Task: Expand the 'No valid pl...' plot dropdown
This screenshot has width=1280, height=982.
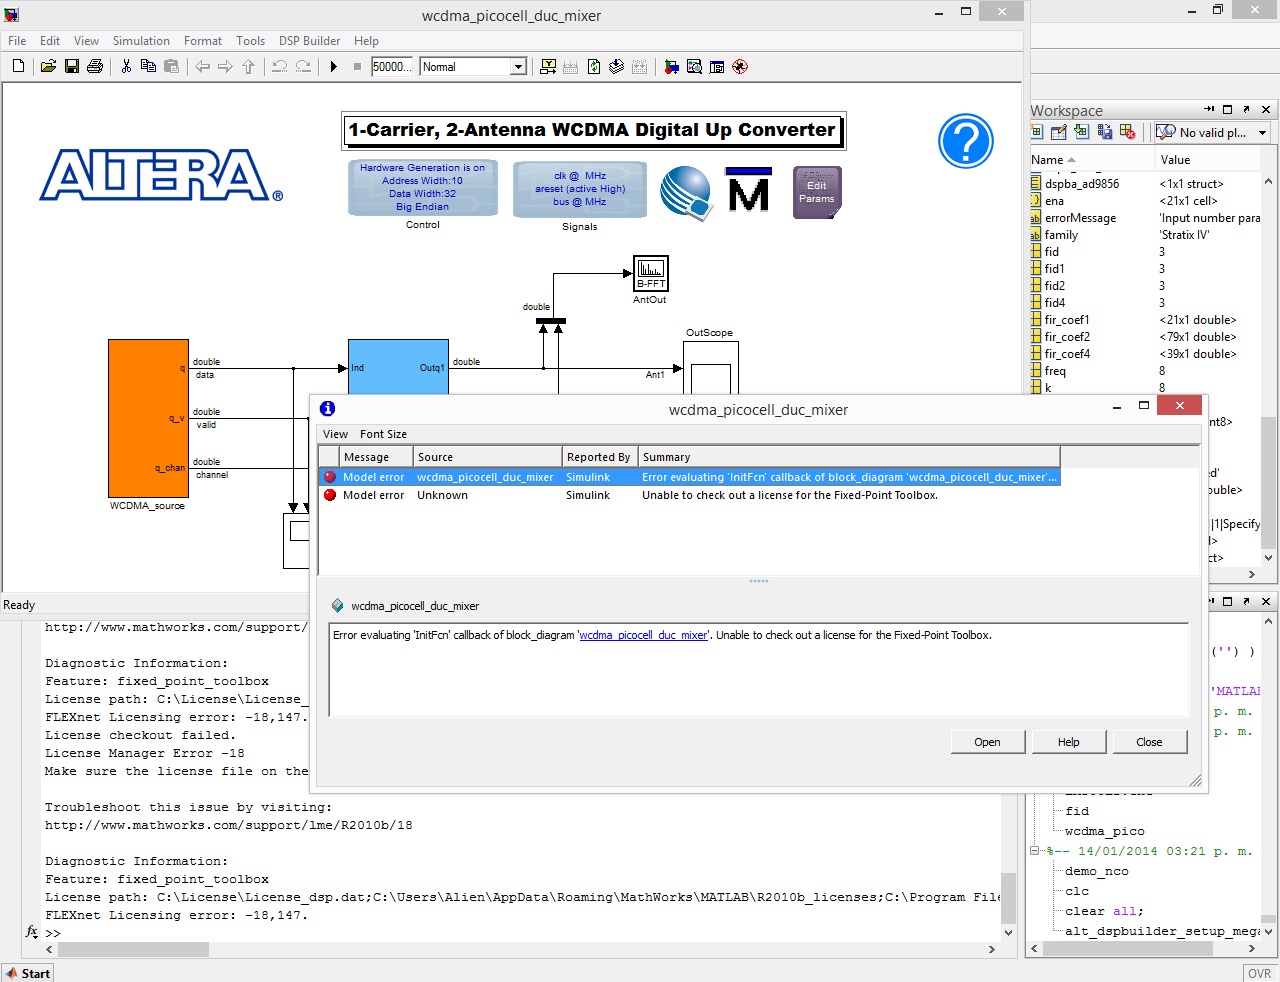Action: 1263,133
